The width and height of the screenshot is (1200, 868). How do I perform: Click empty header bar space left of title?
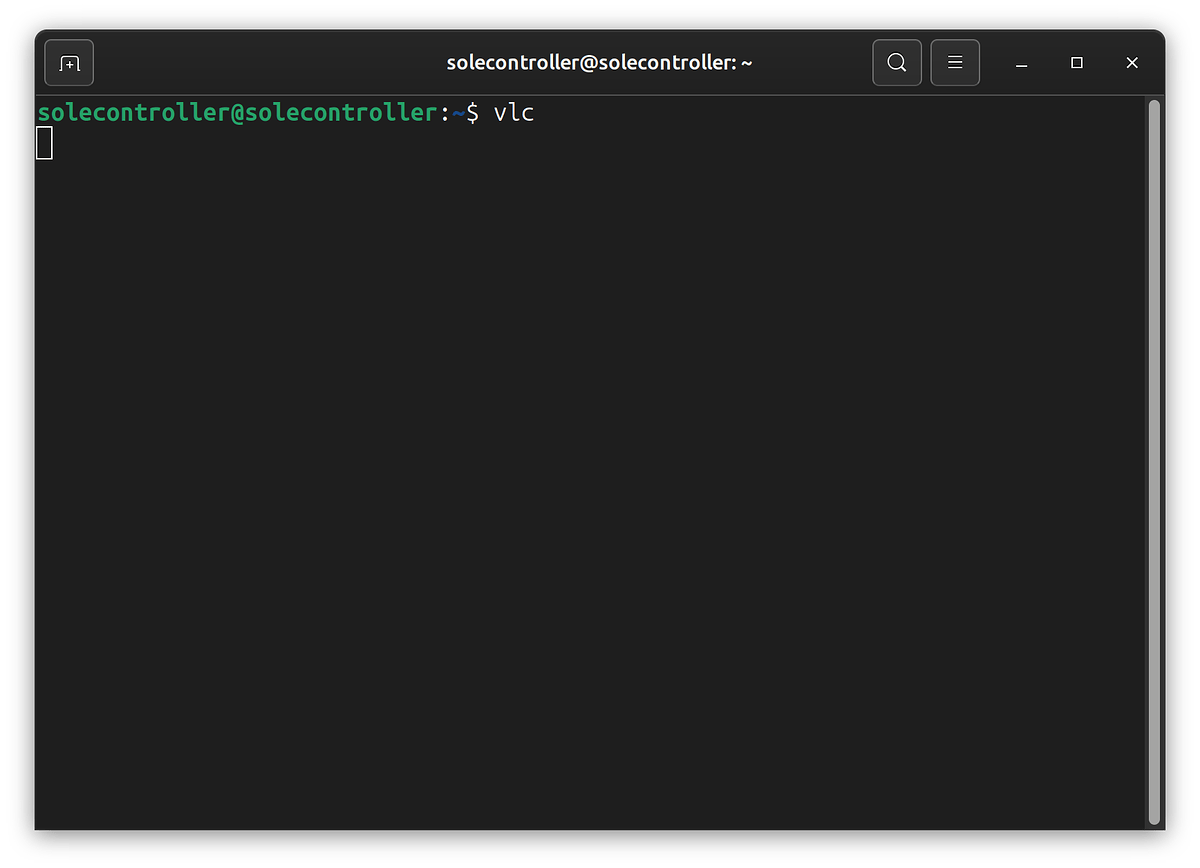[270, 63]
